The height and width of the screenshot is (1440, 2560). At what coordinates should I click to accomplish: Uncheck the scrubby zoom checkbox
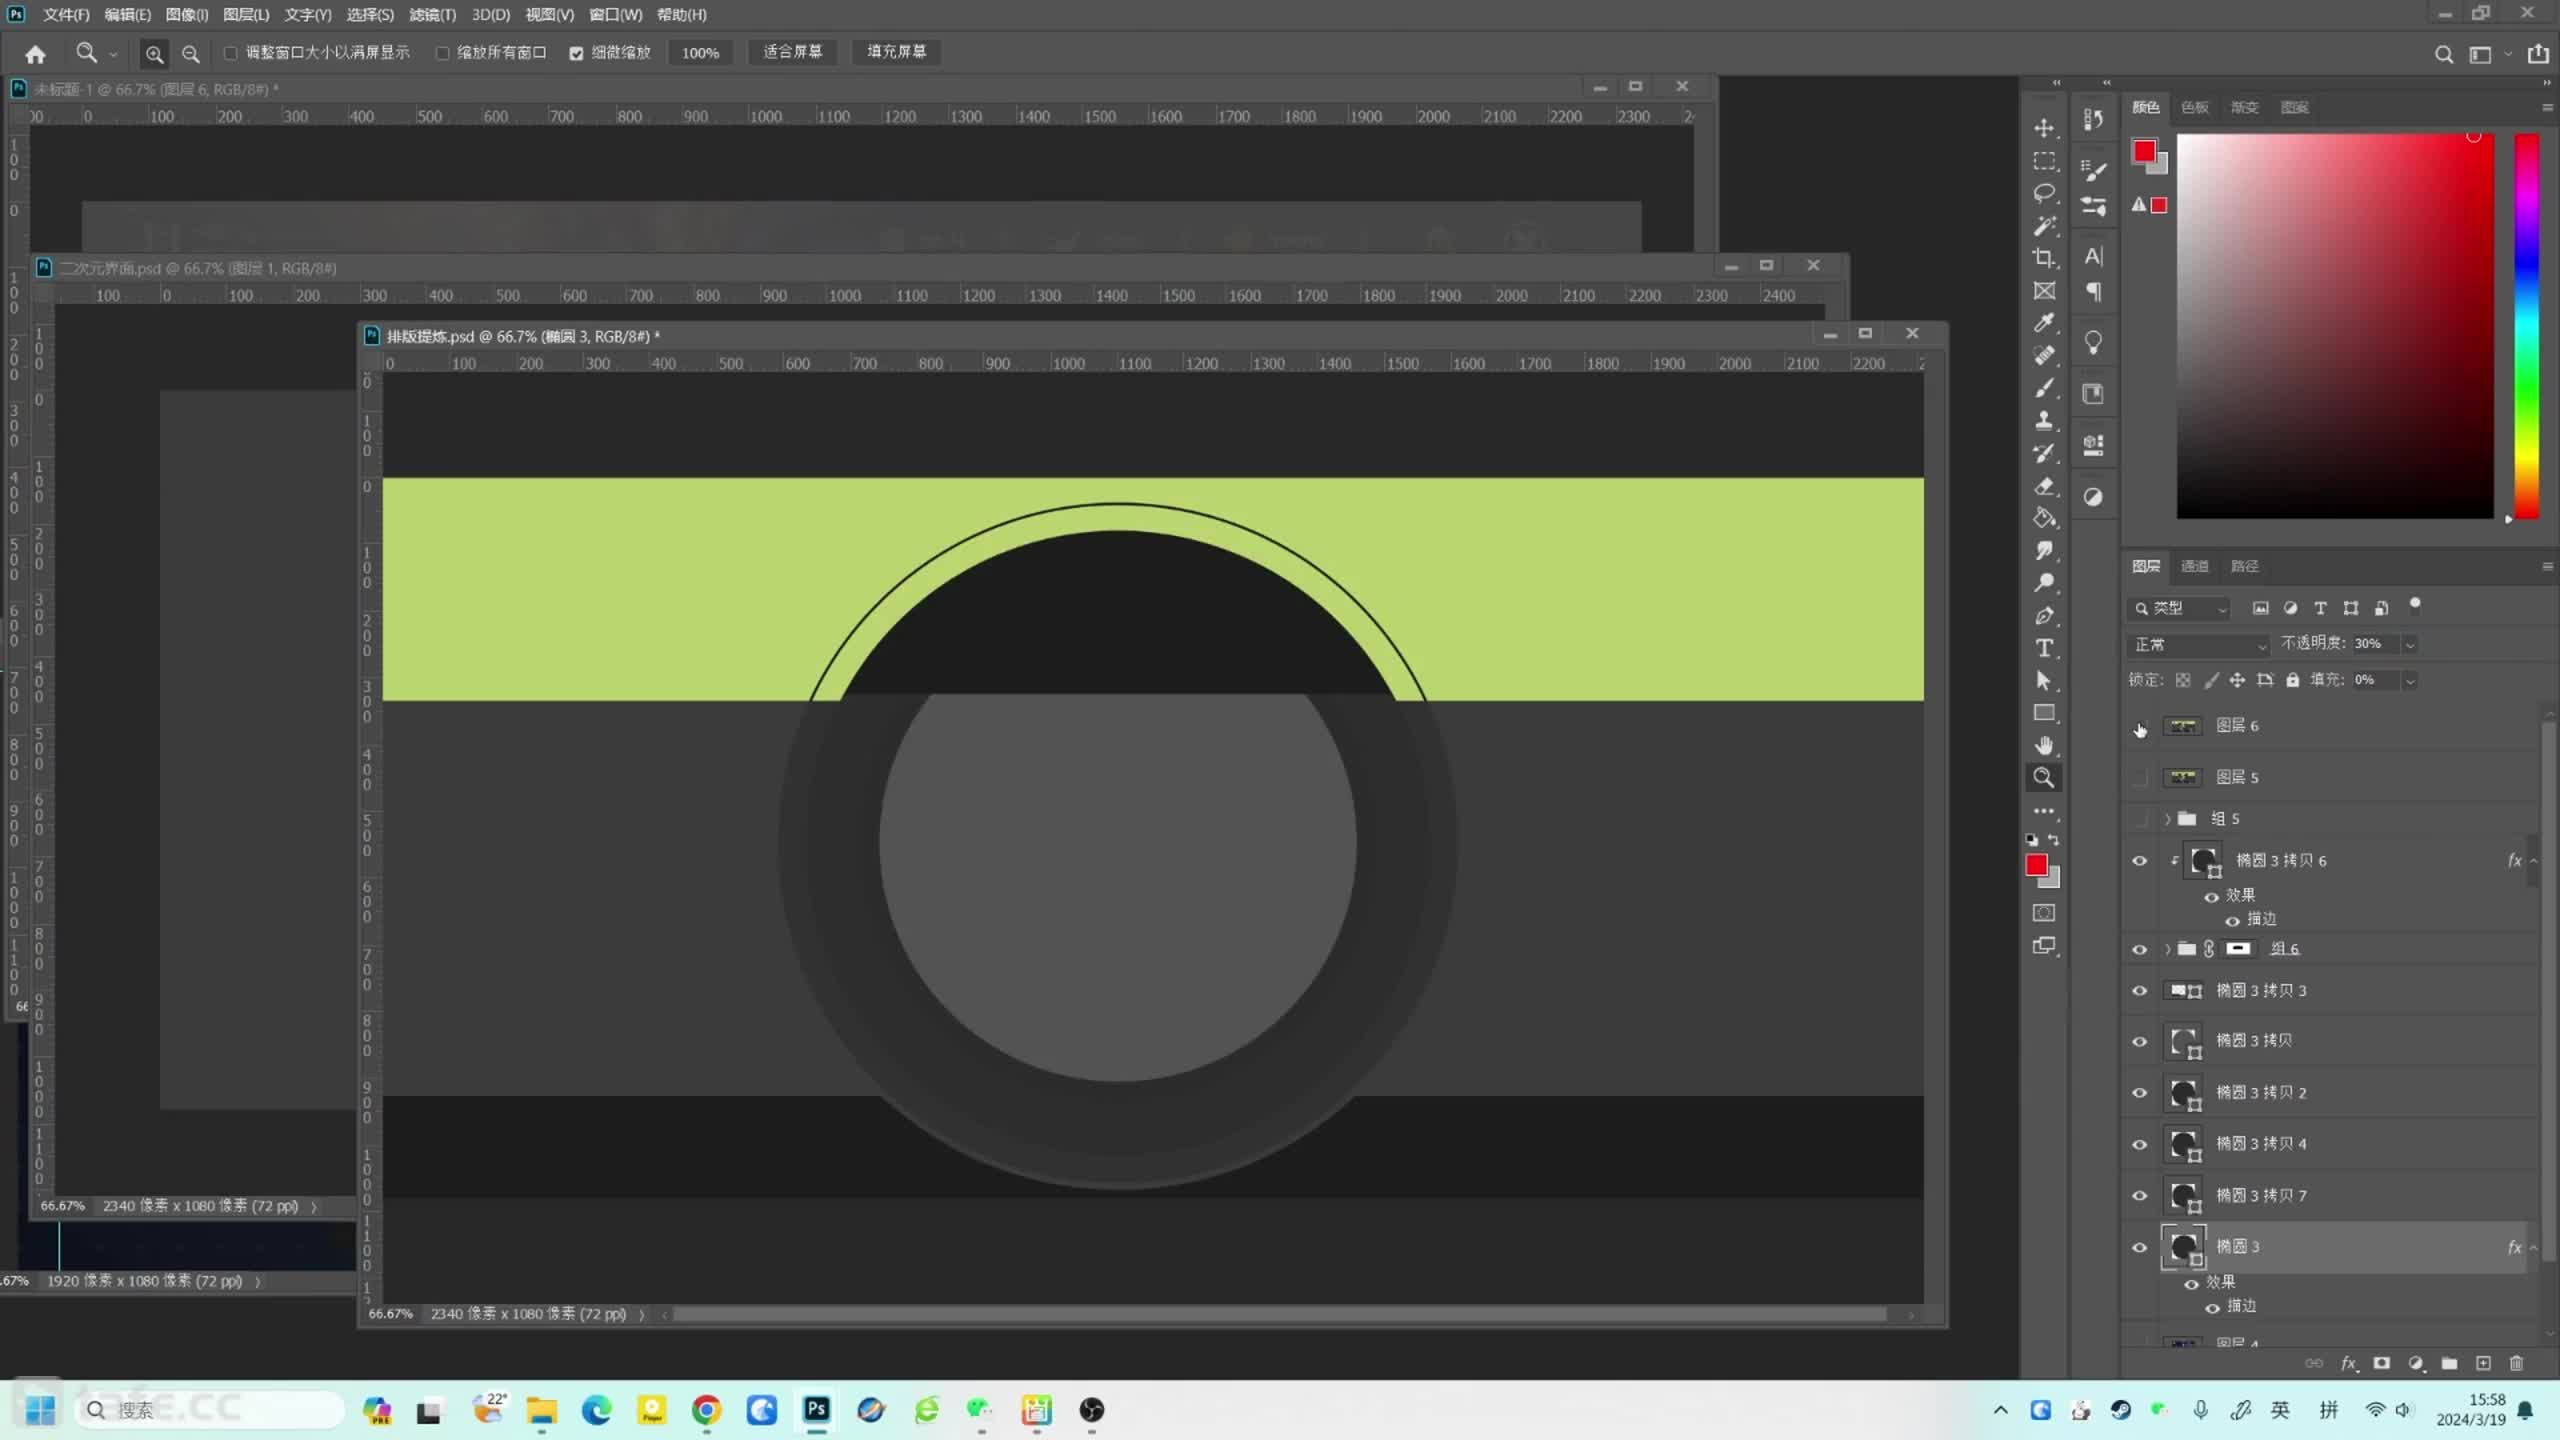576,53
